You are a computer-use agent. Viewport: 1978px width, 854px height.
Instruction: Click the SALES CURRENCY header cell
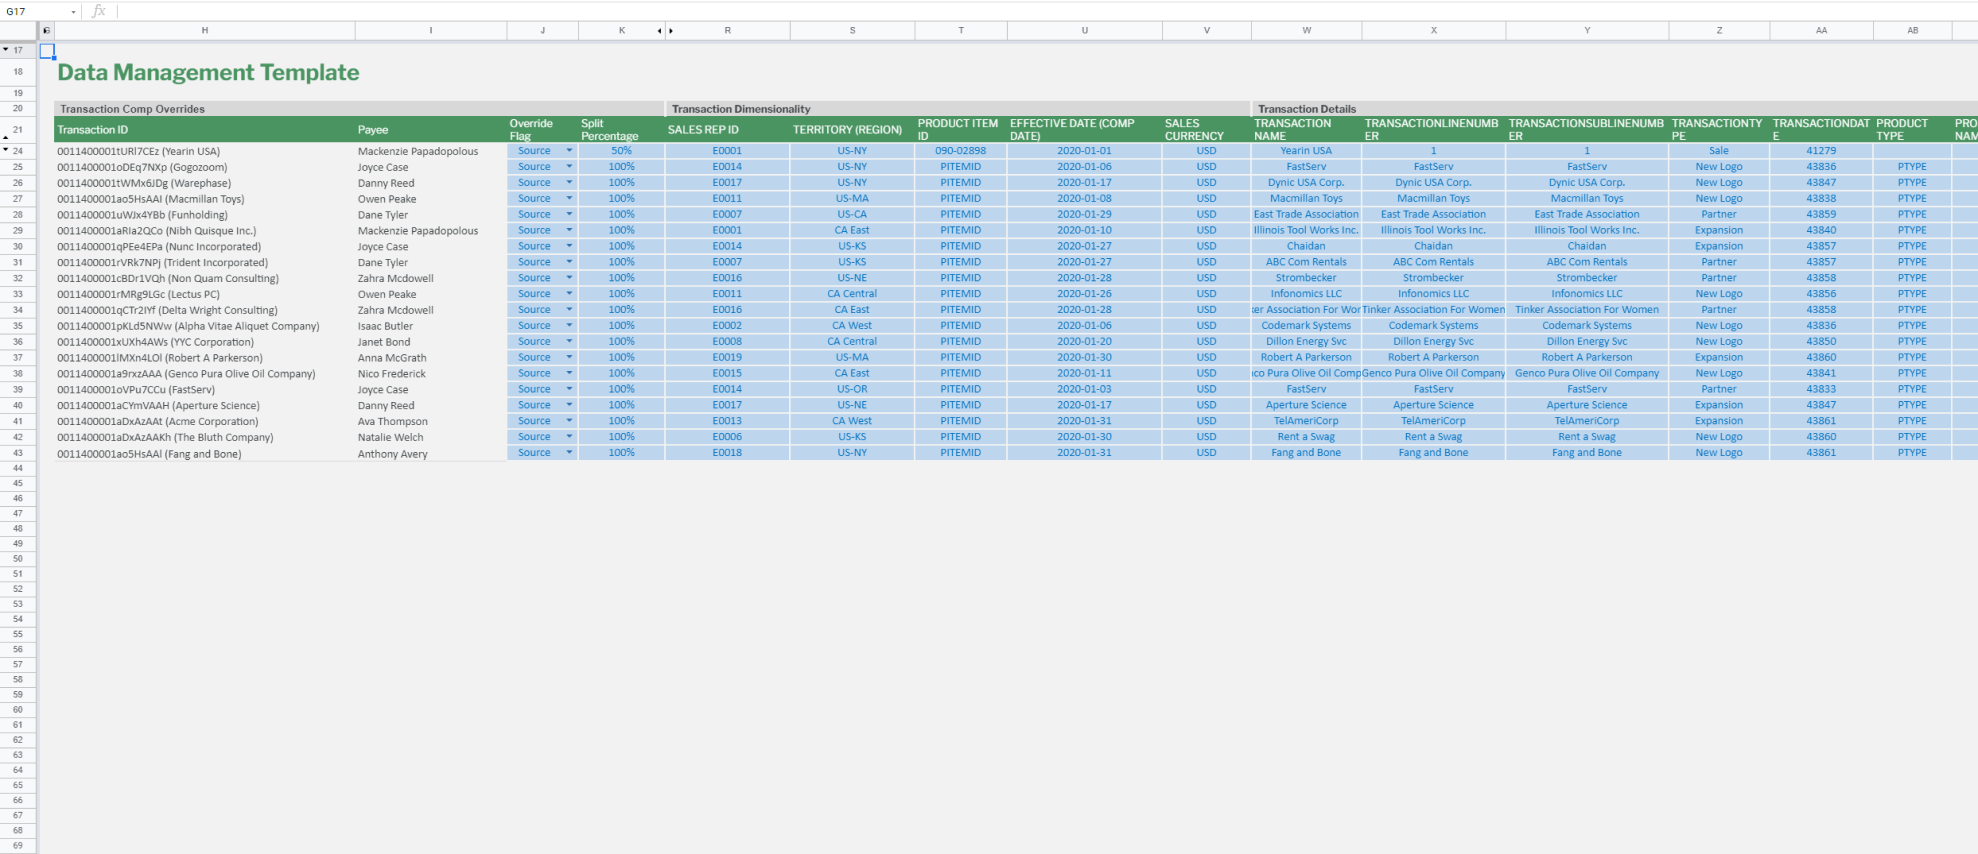[1207, 130]
